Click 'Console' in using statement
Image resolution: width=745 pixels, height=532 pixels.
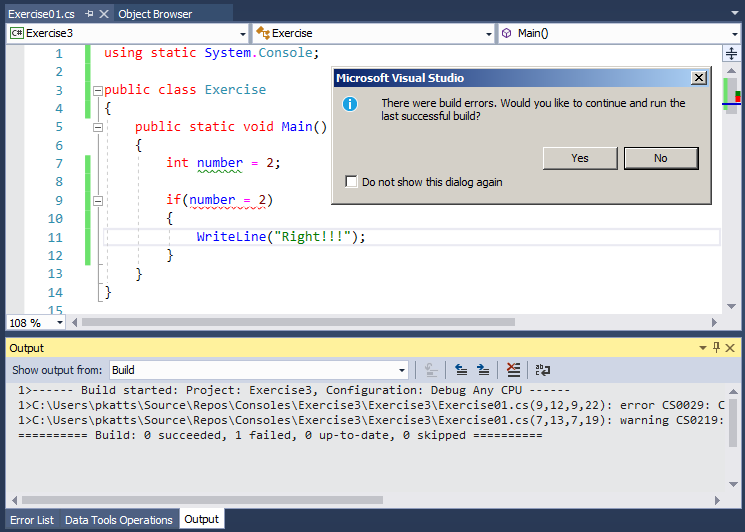pos(285,53)
